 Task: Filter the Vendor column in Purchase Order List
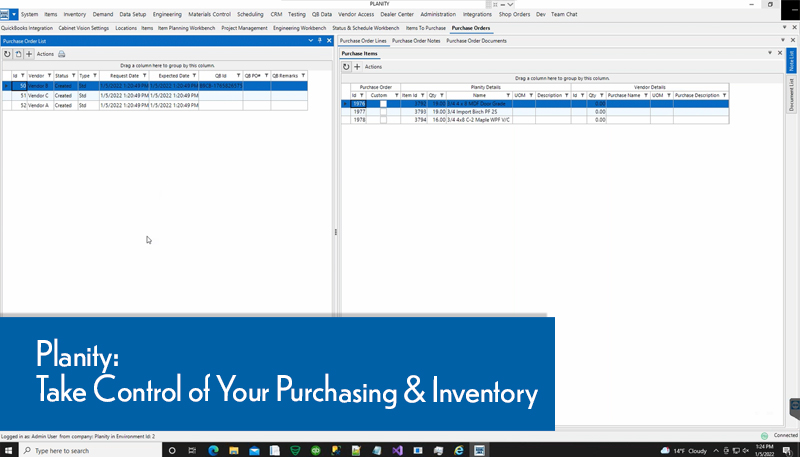pos(49,75)
